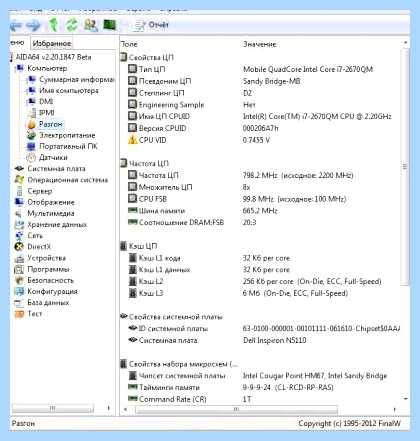Click the green board toolbar icon
The height and width of the screenshot is (441, 420).
109,24
